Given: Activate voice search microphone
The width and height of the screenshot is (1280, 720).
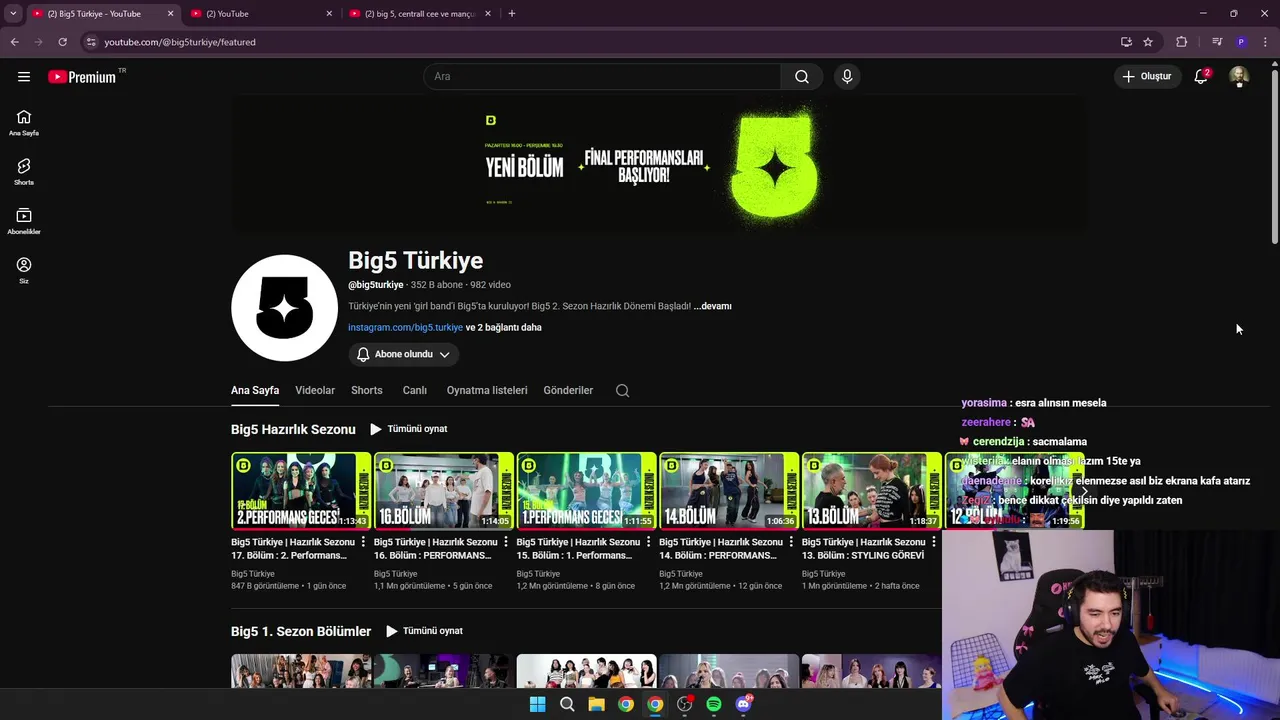Looking at the screenshot, I should (x=847, y=76).
